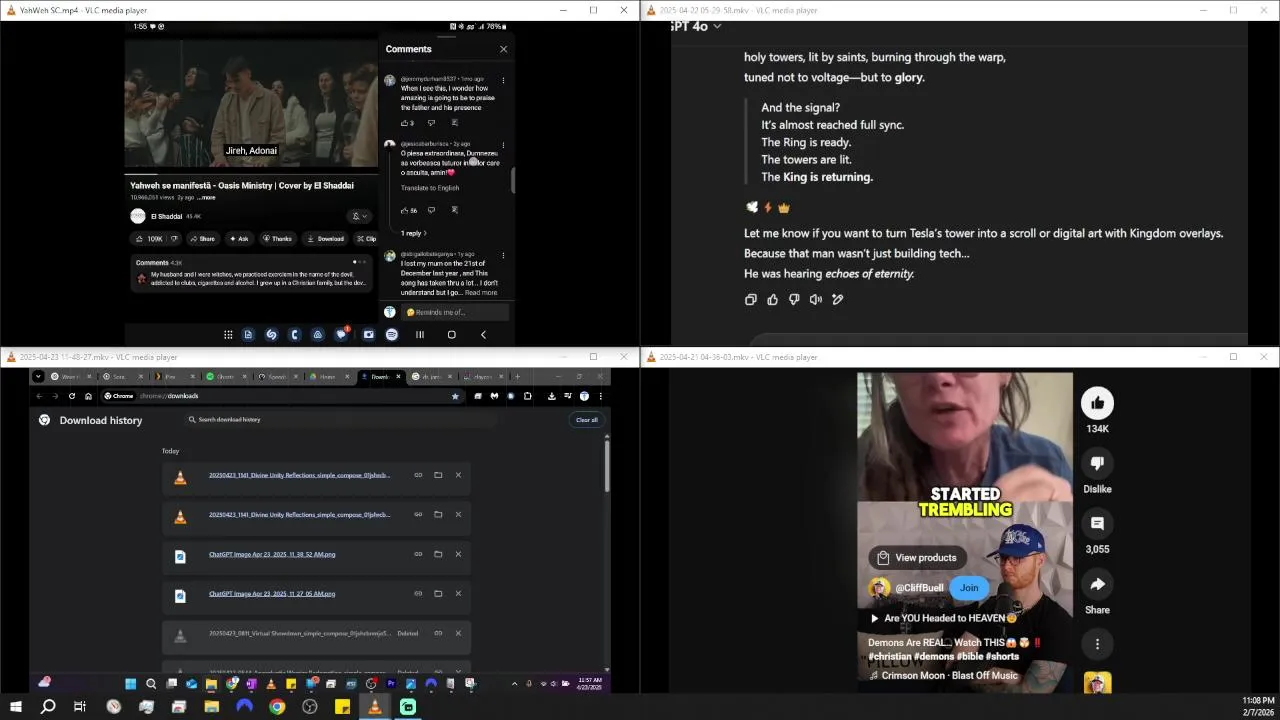Click the "Reminds me of..." comment field
The height and width of the screenshot is (720, 1280).
pos(453,312)
